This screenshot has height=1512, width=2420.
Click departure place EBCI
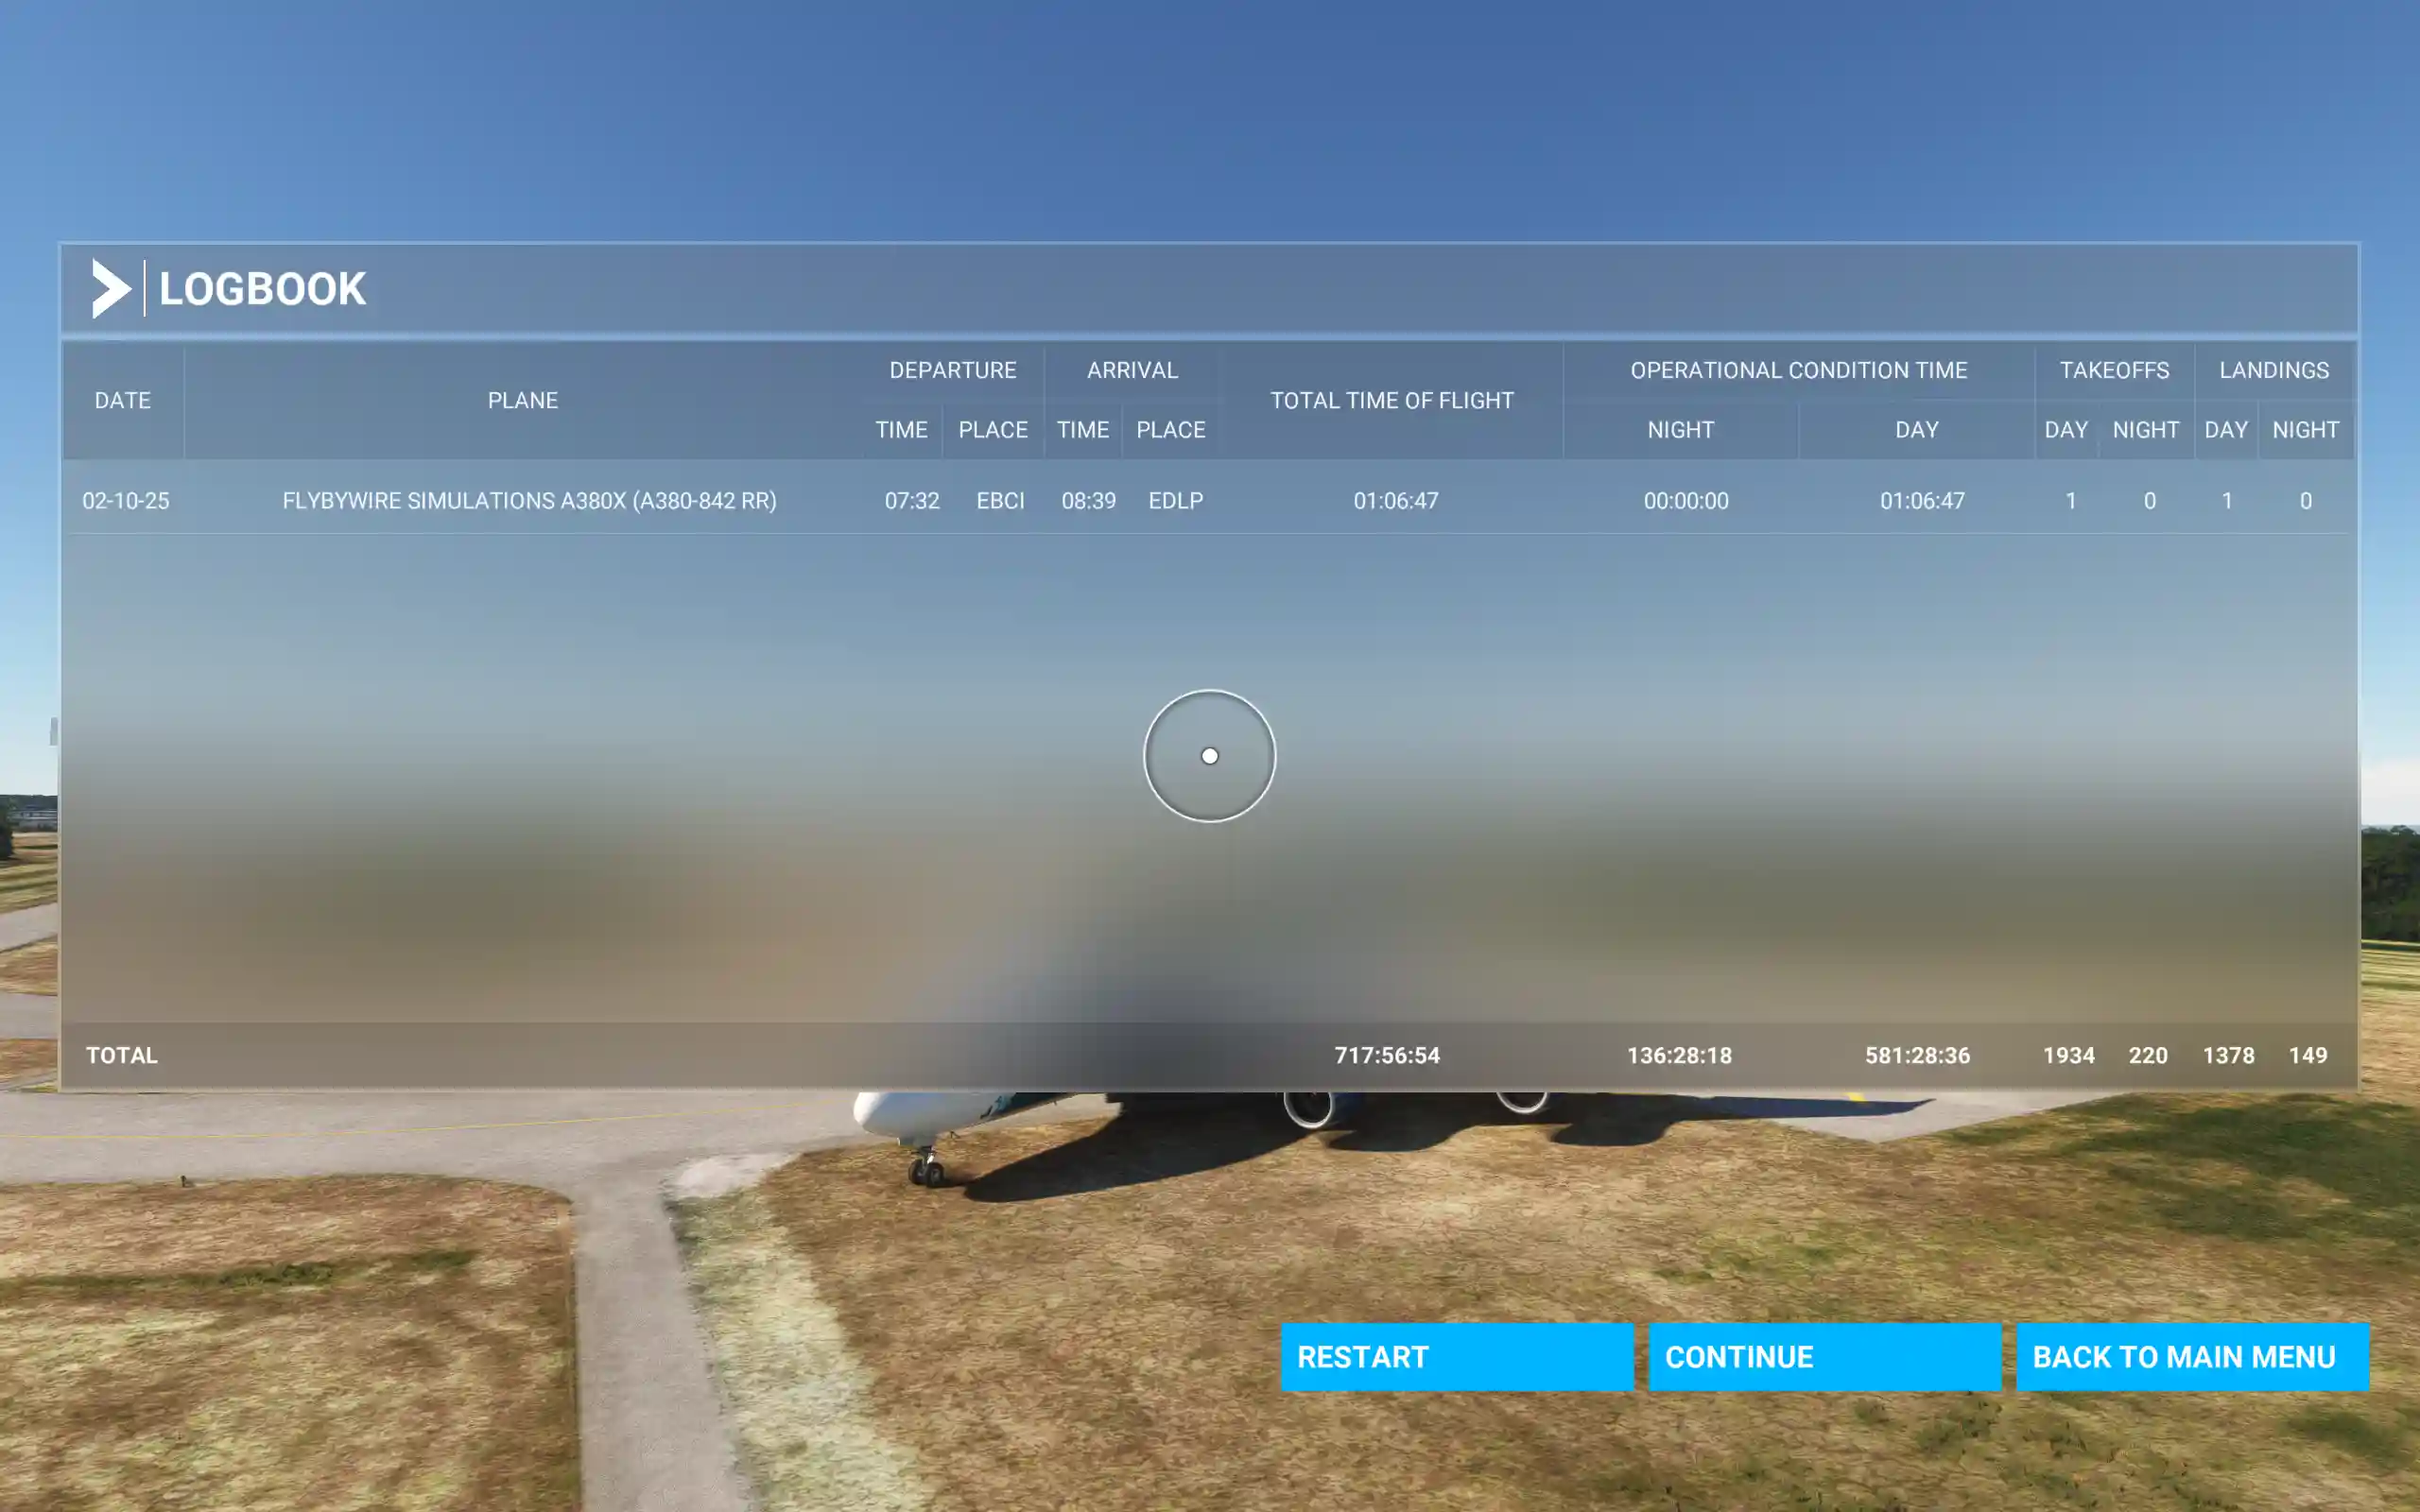[x=1000, y=500]
